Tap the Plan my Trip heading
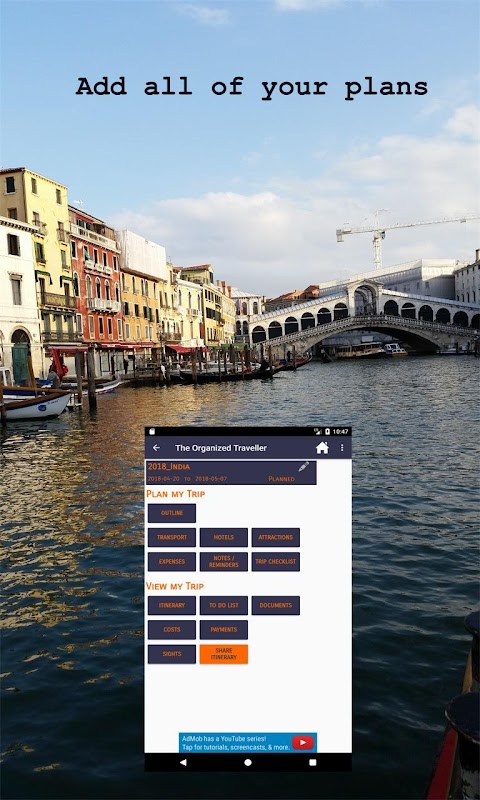This screenshot has height=800, width=480. (175, 494)
